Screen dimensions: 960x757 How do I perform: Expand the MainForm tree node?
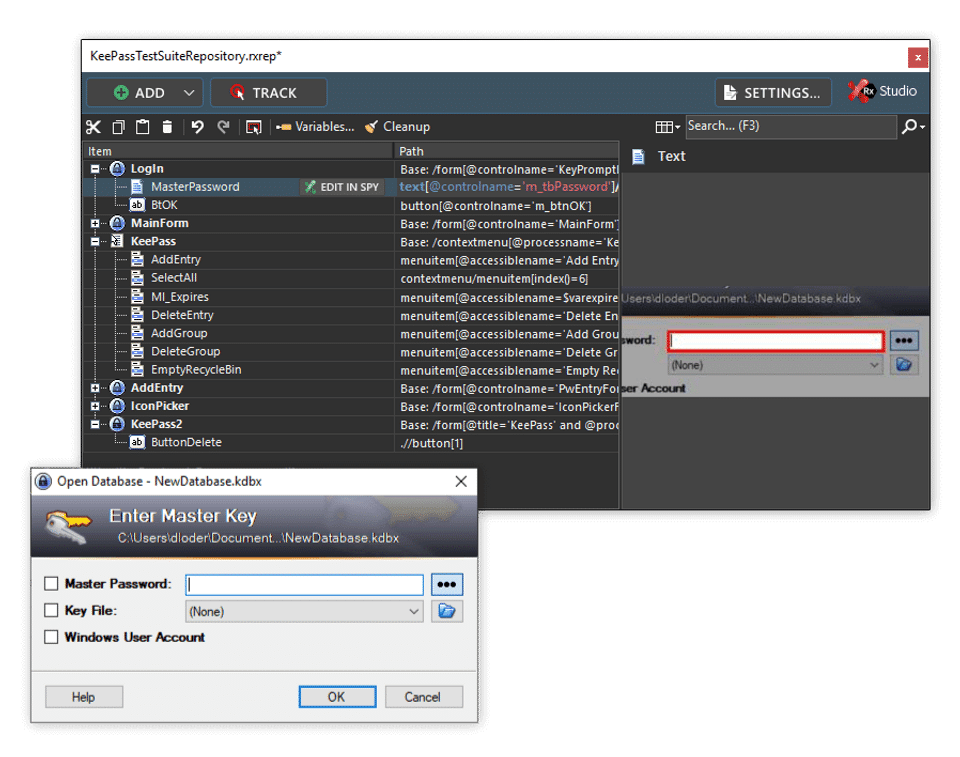coord(95,224)
